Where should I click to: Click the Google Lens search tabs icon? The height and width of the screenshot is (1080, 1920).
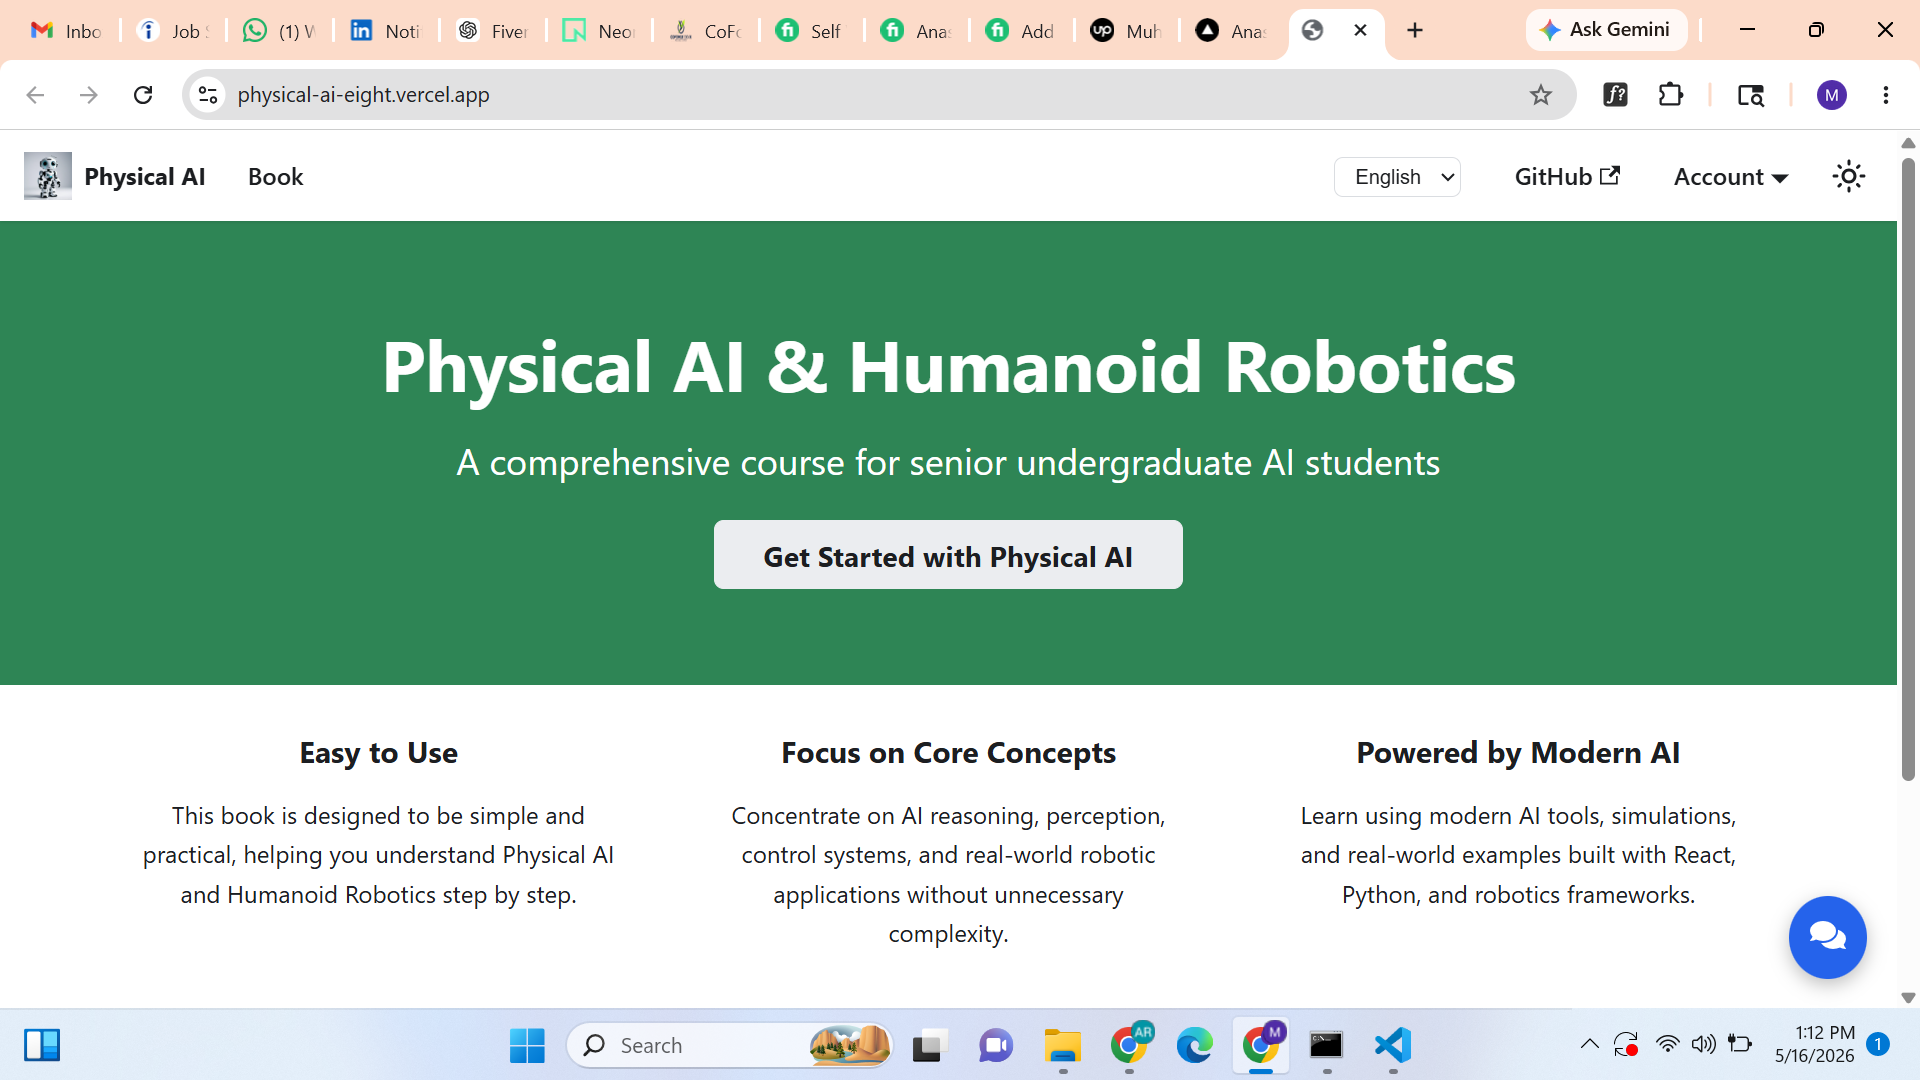point(1750,95)
